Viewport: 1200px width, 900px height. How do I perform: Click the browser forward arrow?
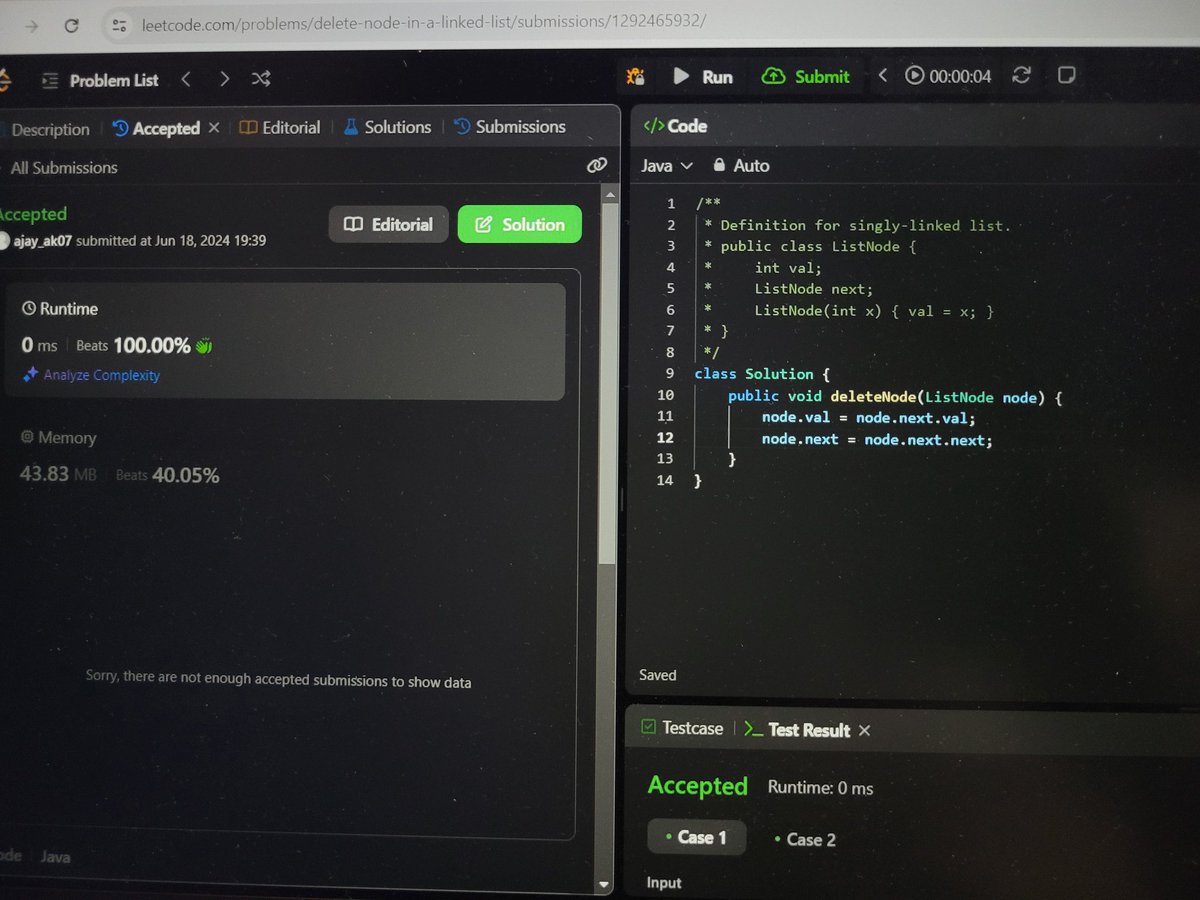31,26
